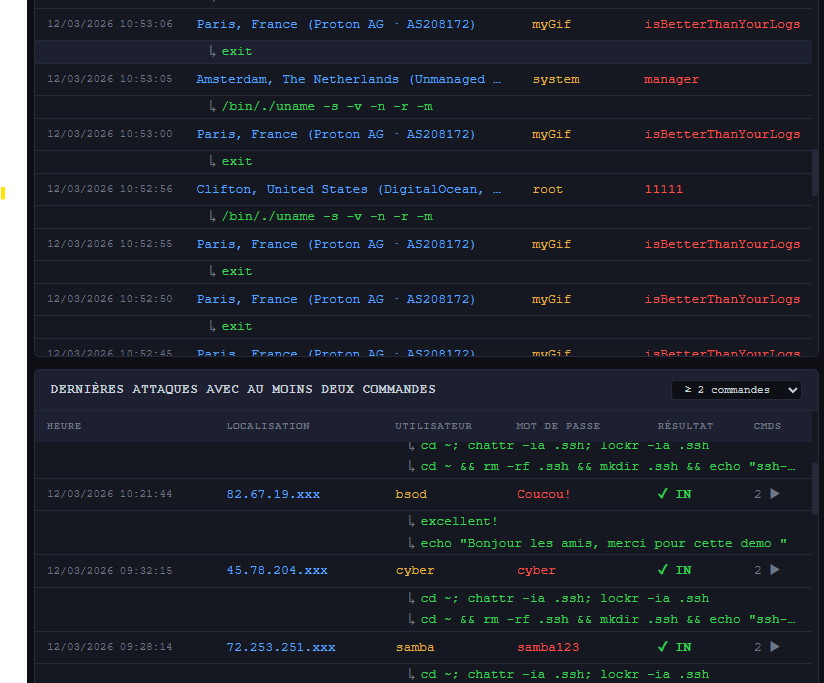This screenshot has height=683, width=824.
Task: Select username 'root' in the Clifton row
Action: [x=548, y=189]
